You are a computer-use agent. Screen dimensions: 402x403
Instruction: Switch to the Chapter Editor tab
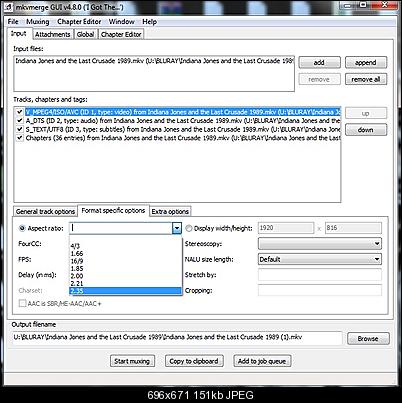[121, 34]
